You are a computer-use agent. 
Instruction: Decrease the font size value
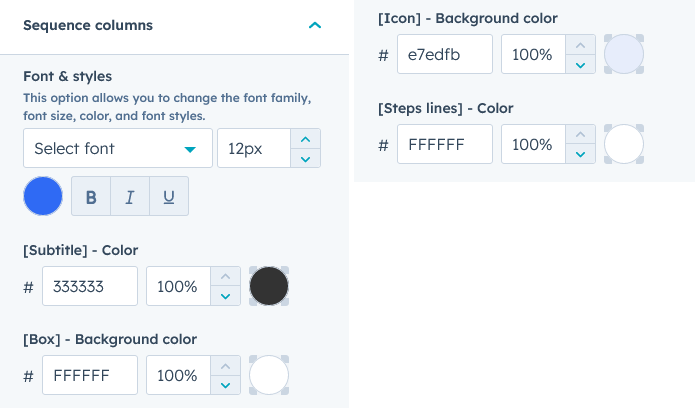[305, 158]
